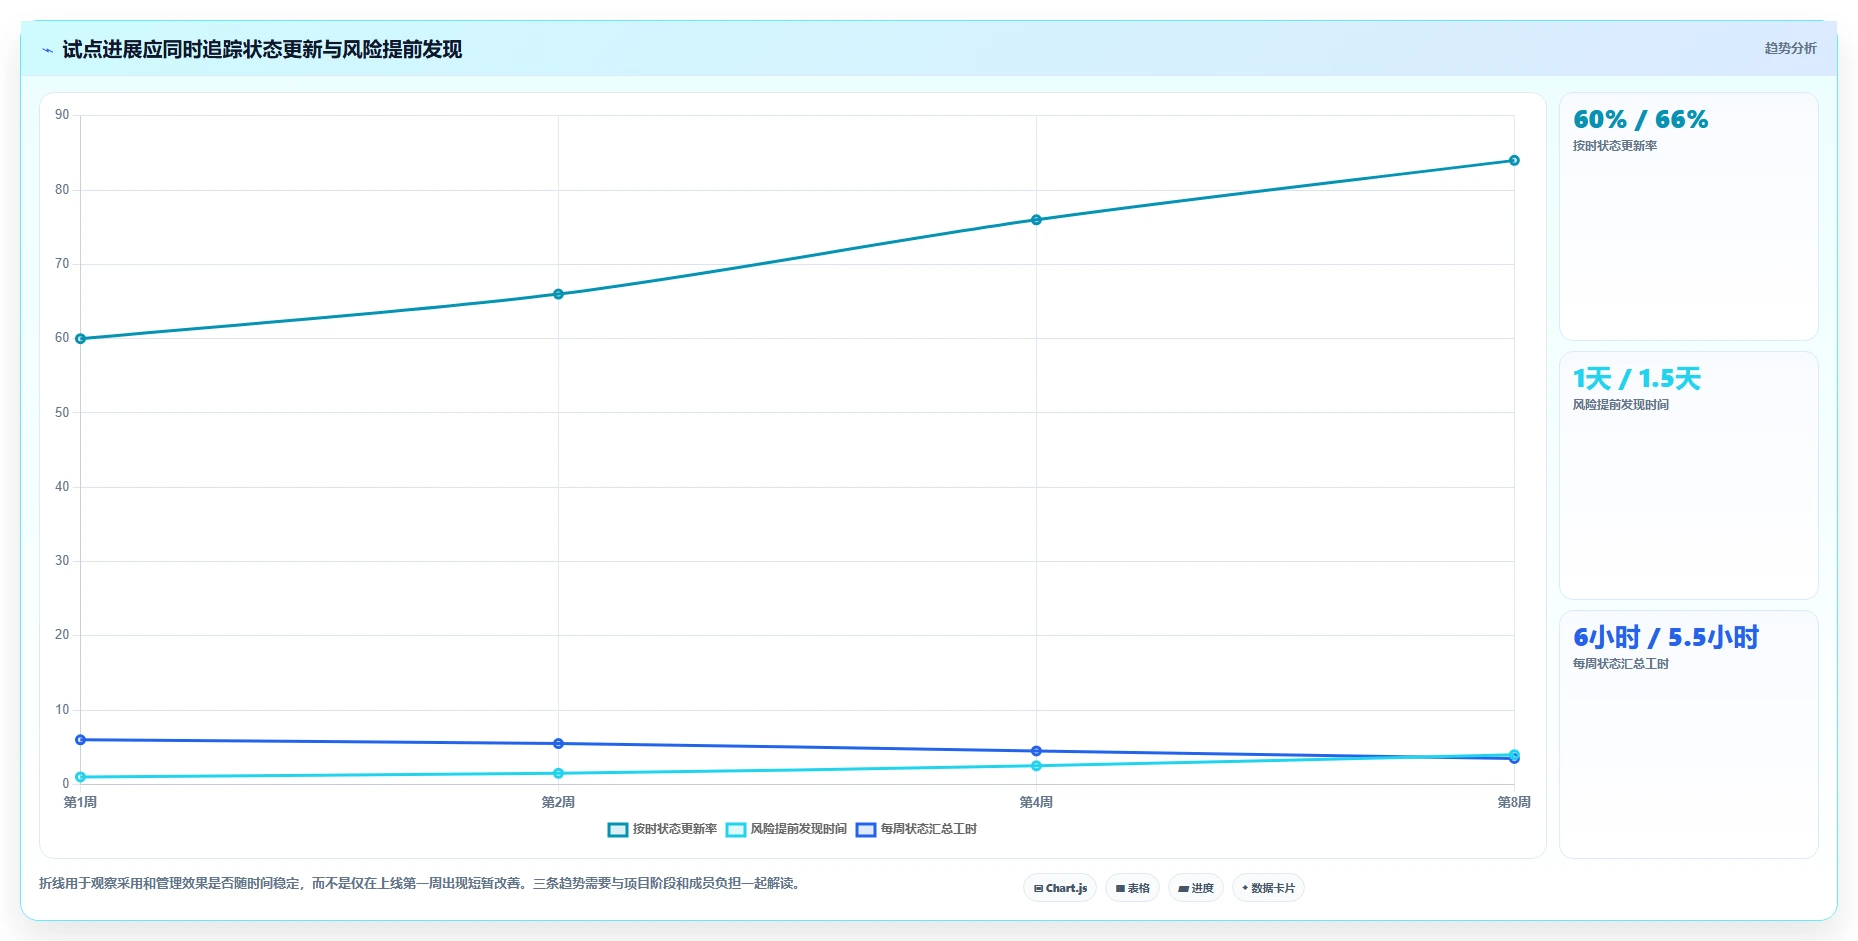Click the 趋势分析 label in header
1858x941 pixels.
(x=1790, y=48)
